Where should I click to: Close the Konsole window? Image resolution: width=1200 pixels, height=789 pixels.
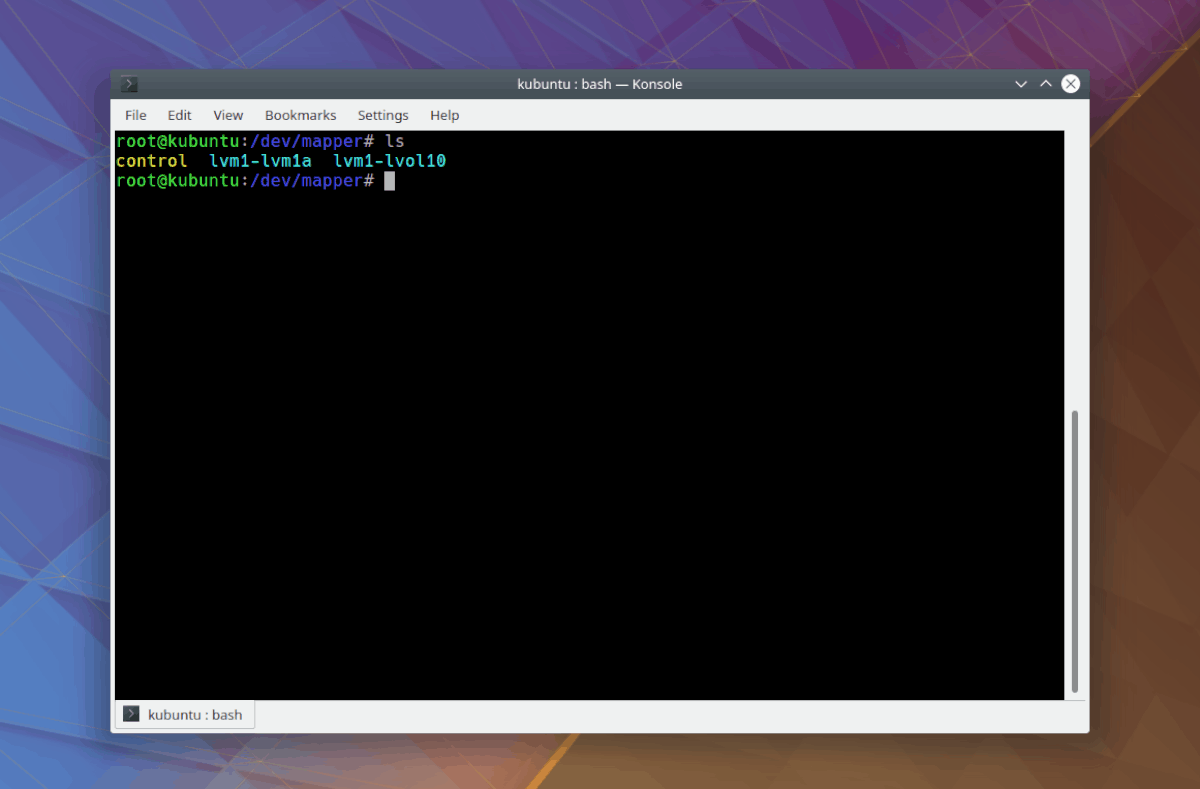click(1070, 84)
